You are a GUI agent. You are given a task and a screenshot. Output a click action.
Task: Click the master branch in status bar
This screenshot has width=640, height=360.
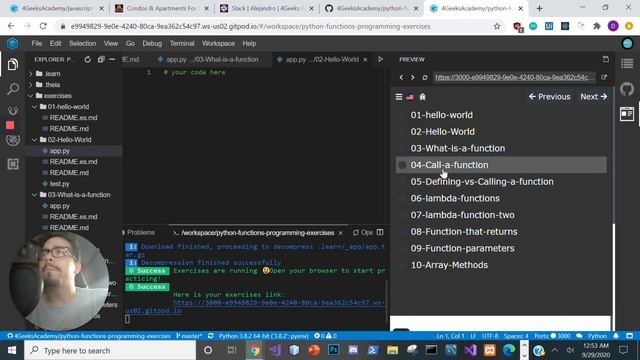pyautogui.click(x=189, y=336)
